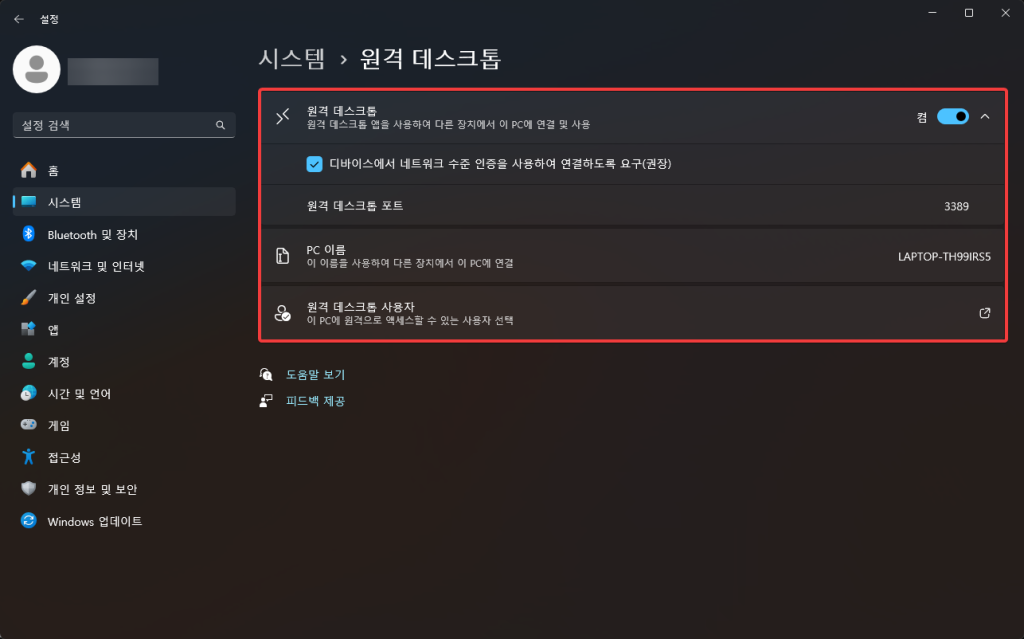Select the Bluetooth 및 장치 icon
This screenshot has height=639, width=1024.
pyautogui.click(x=29, y=234)
